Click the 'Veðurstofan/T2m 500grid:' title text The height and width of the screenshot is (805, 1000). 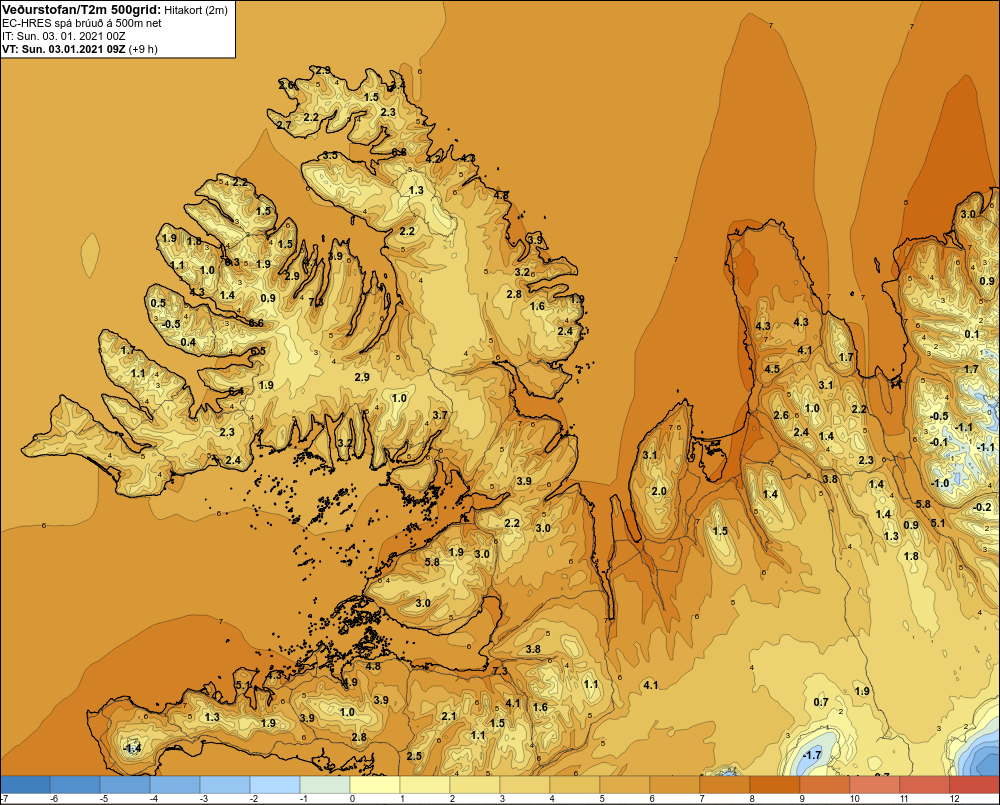82,10
